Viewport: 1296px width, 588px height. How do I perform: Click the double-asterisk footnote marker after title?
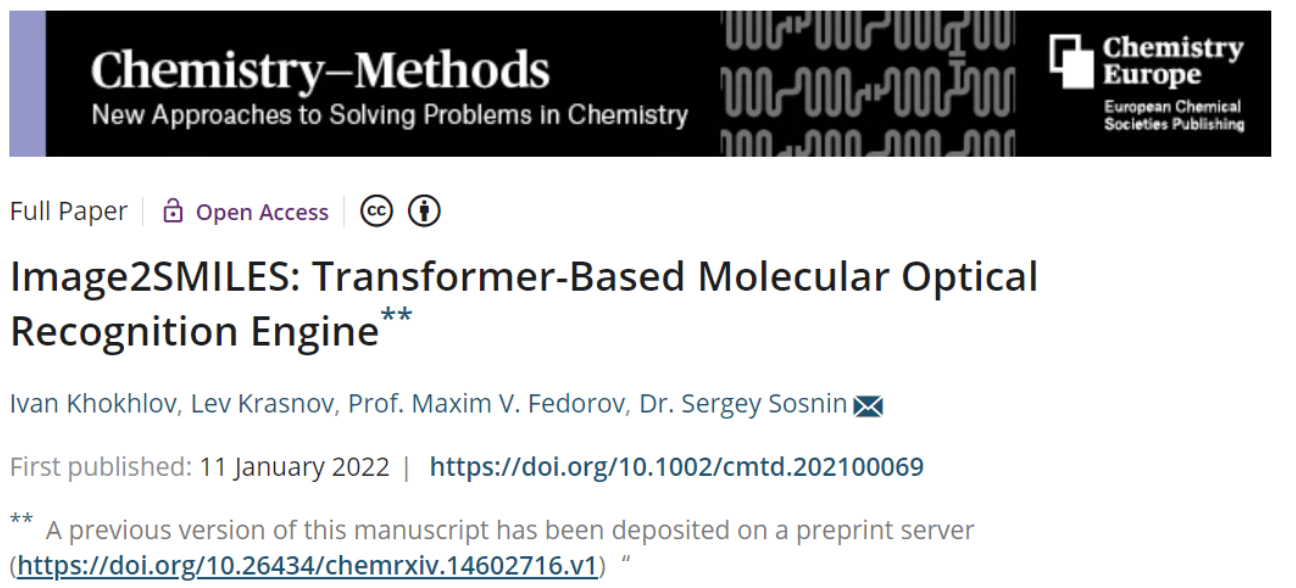[396, 315]
